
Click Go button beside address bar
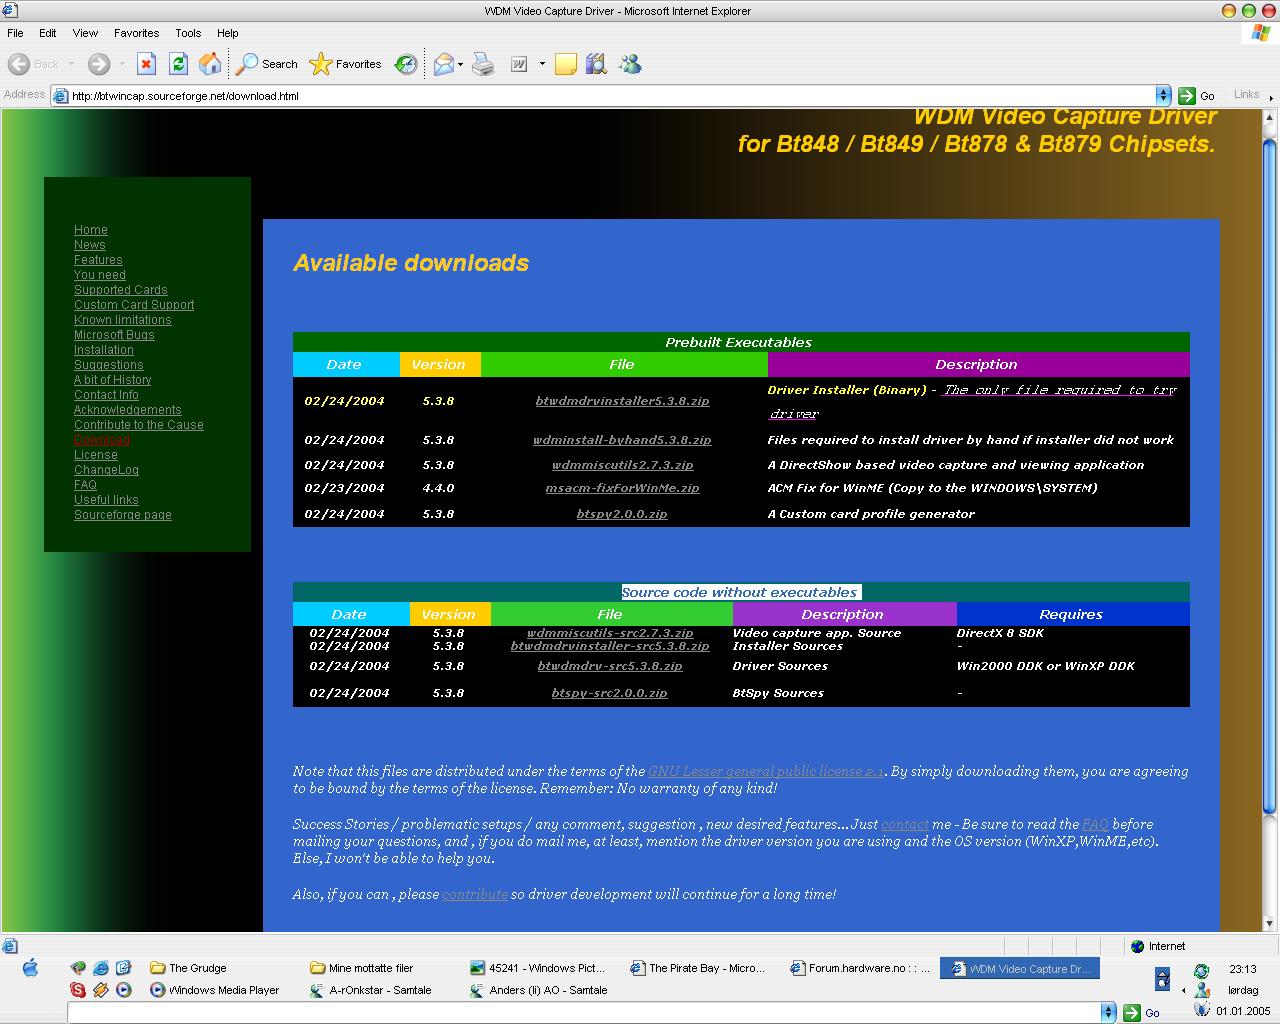pos(1197,96)
